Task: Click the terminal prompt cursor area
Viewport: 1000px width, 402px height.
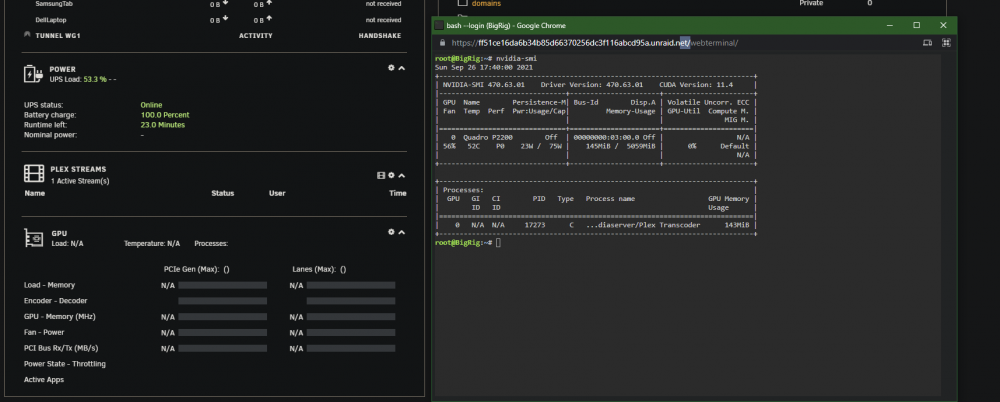Action: point(499,243)
